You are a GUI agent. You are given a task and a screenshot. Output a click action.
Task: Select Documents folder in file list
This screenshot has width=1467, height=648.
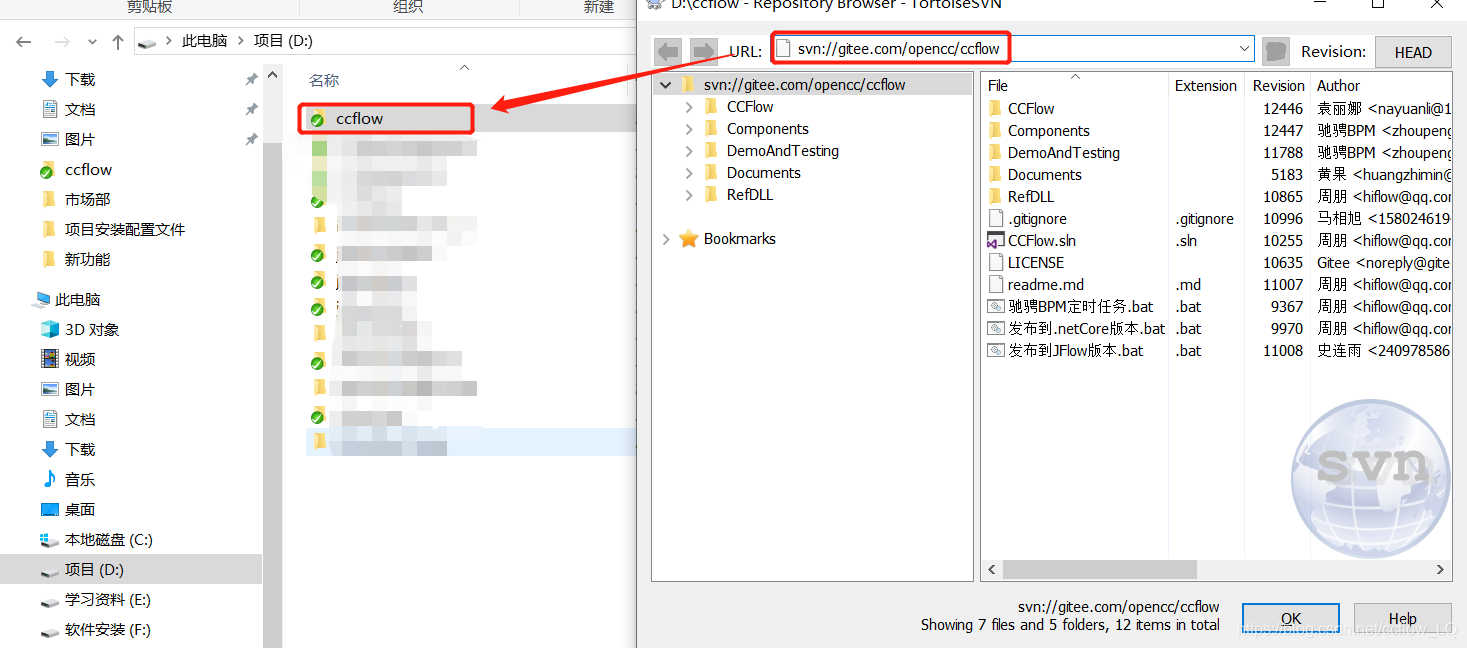1034,175
